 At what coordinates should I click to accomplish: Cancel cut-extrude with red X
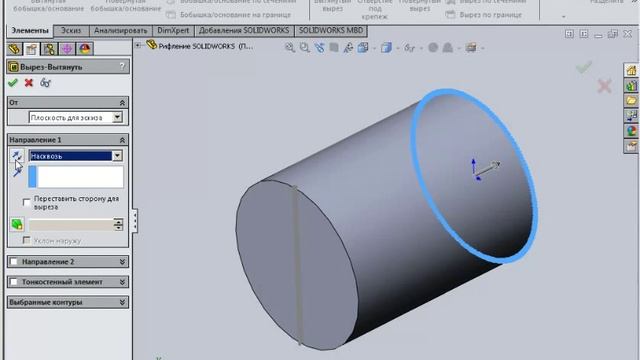[29, 83]
